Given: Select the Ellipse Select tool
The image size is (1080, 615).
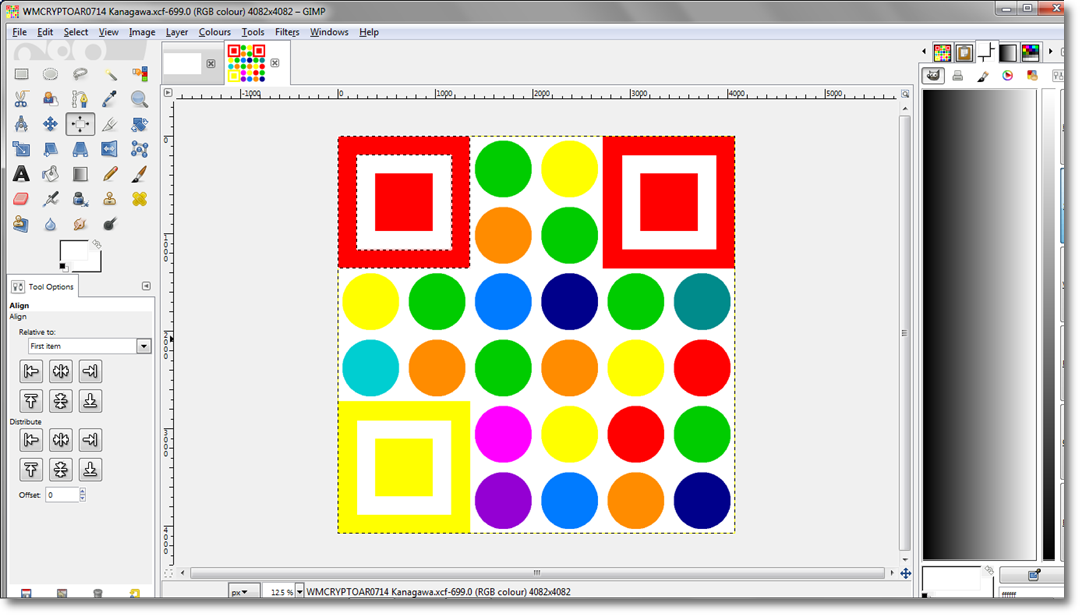Looking at the screenshot, I should [50, 74].
